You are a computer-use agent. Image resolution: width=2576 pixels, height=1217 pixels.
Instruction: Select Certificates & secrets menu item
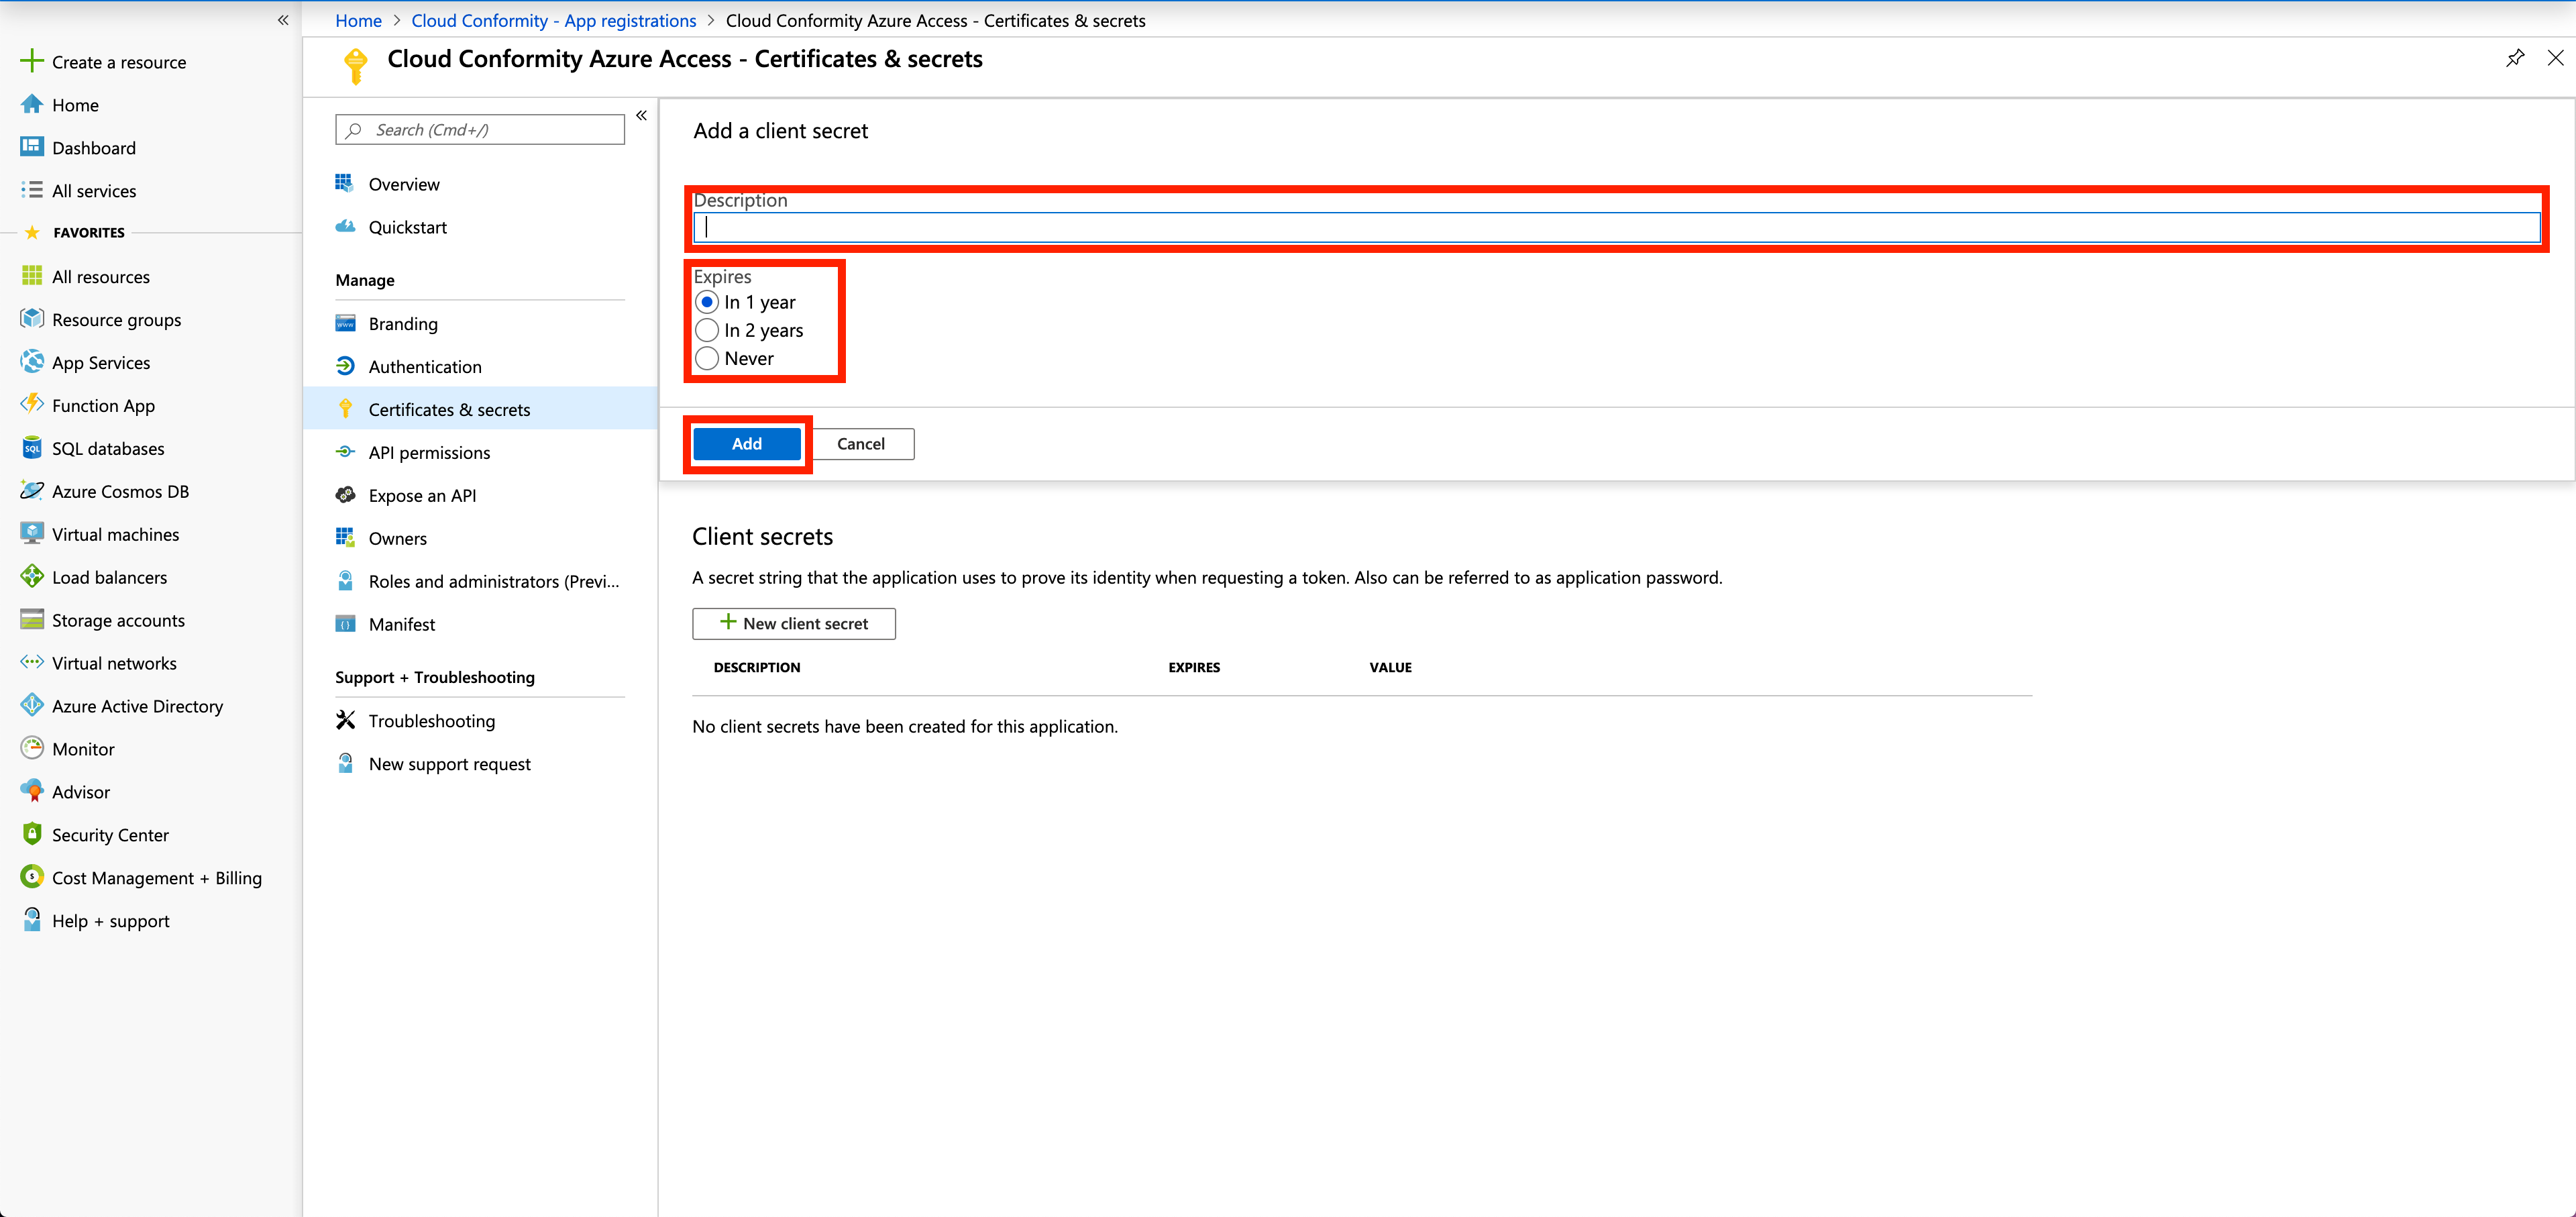pos(480,409)
